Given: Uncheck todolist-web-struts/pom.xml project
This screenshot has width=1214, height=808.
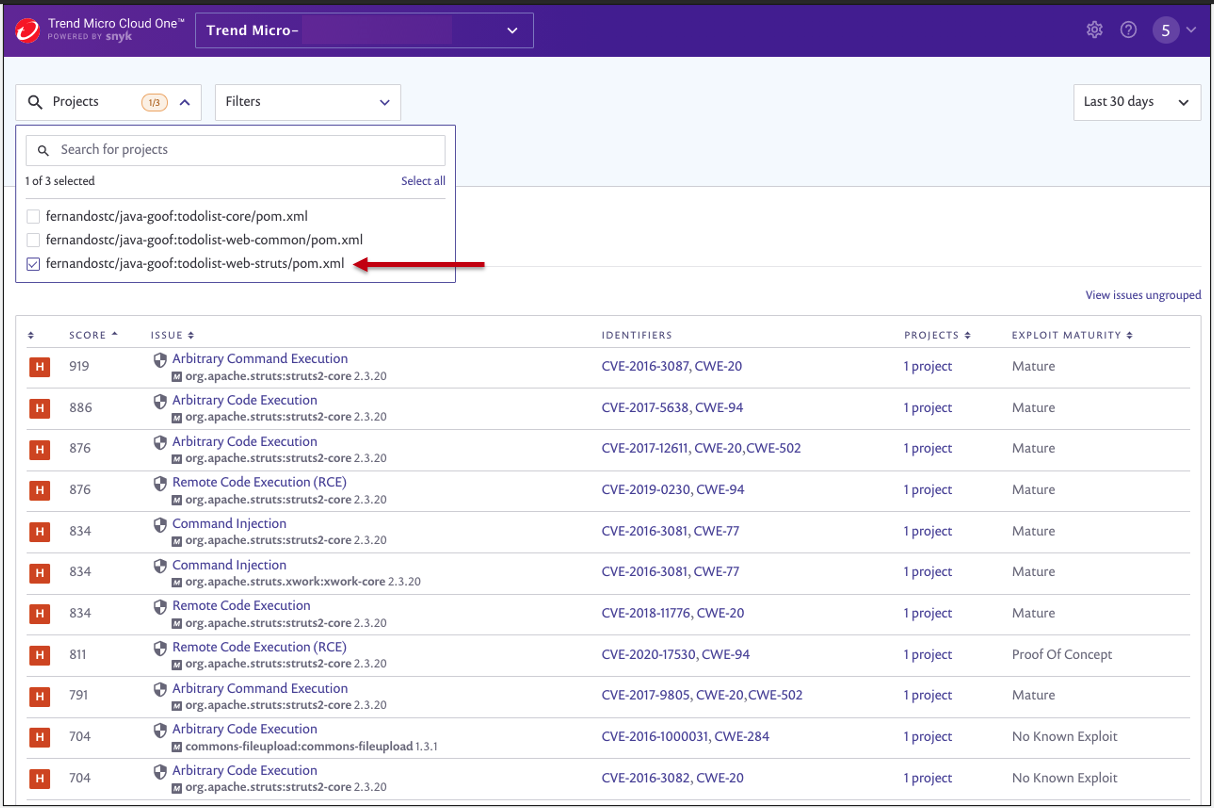Looking at the screenshot, I should point(33,264).
